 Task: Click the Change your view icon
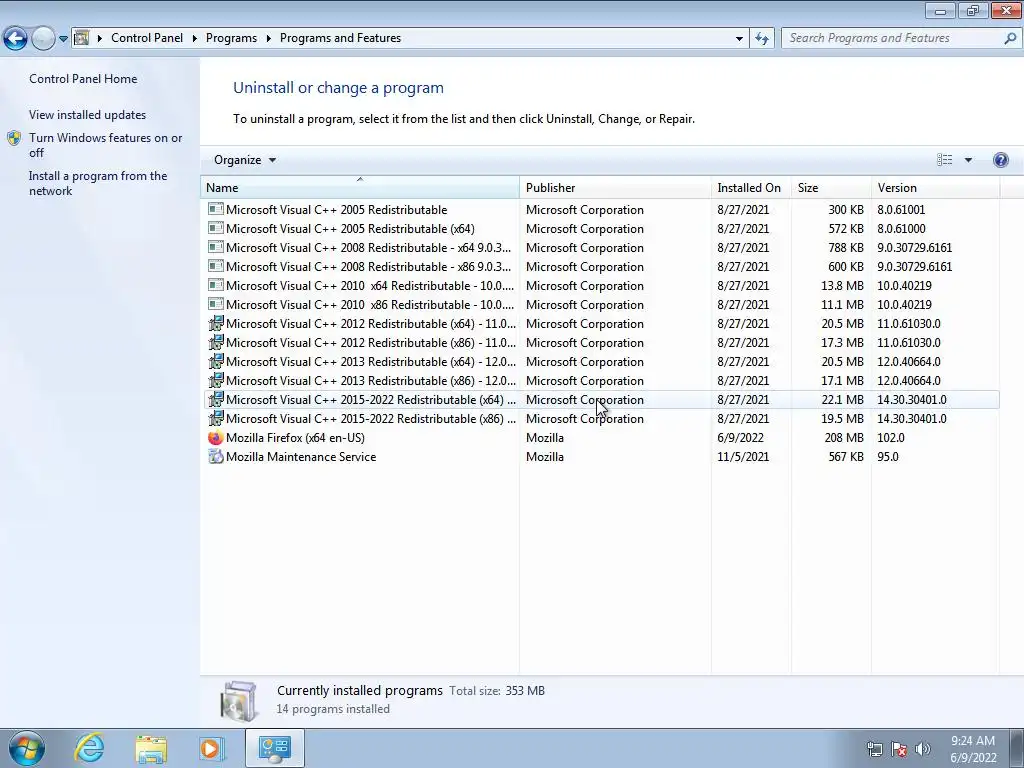click(944, 160)
